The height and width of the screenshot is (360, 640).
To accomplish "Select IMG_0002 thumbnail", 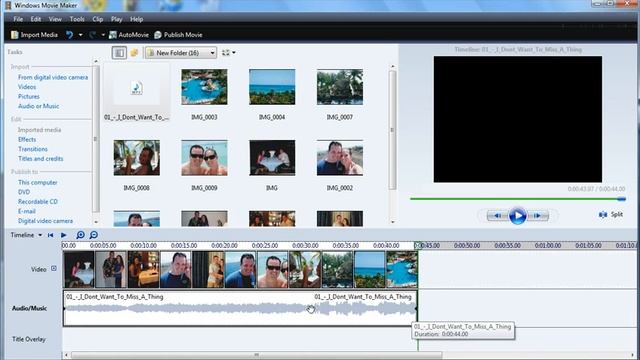I will (x=340, y=158).
